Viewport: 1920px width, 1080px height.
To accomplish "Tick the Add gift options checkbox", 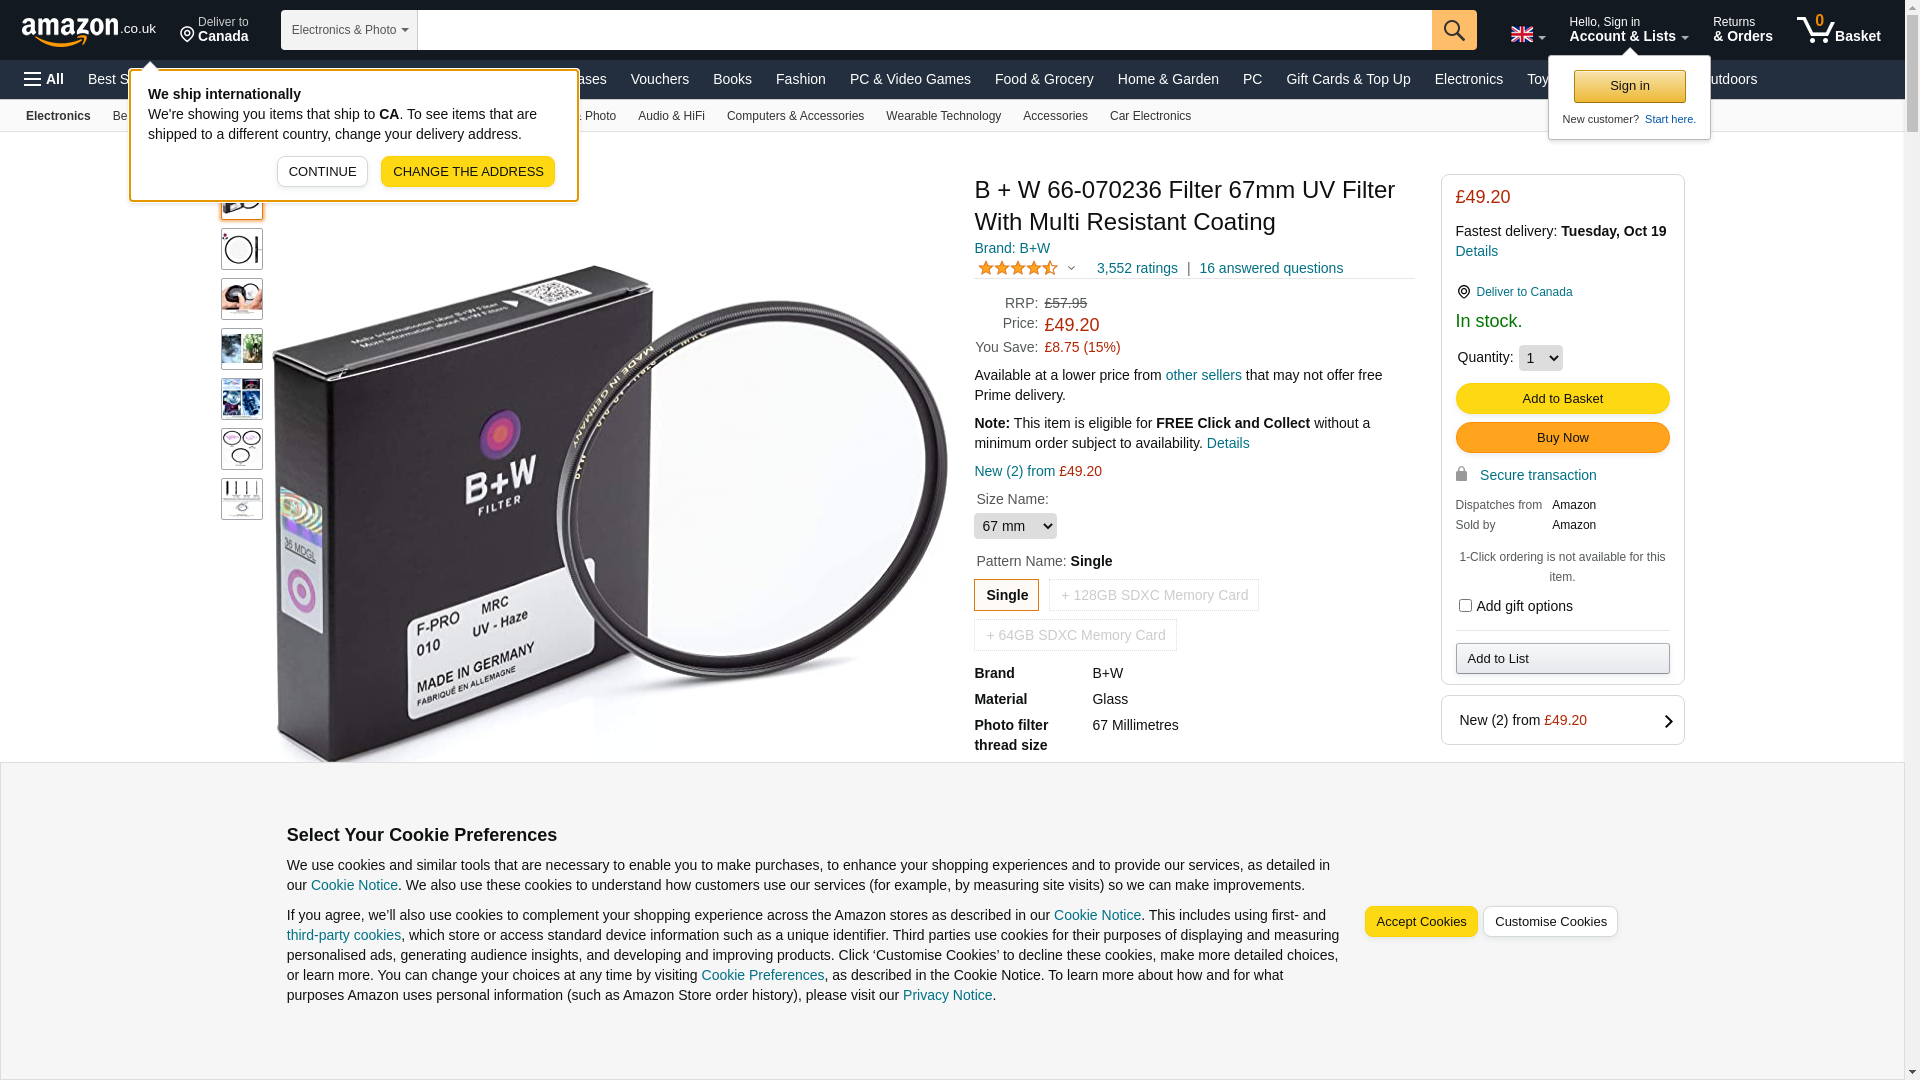I will (x=1465, y=606).
